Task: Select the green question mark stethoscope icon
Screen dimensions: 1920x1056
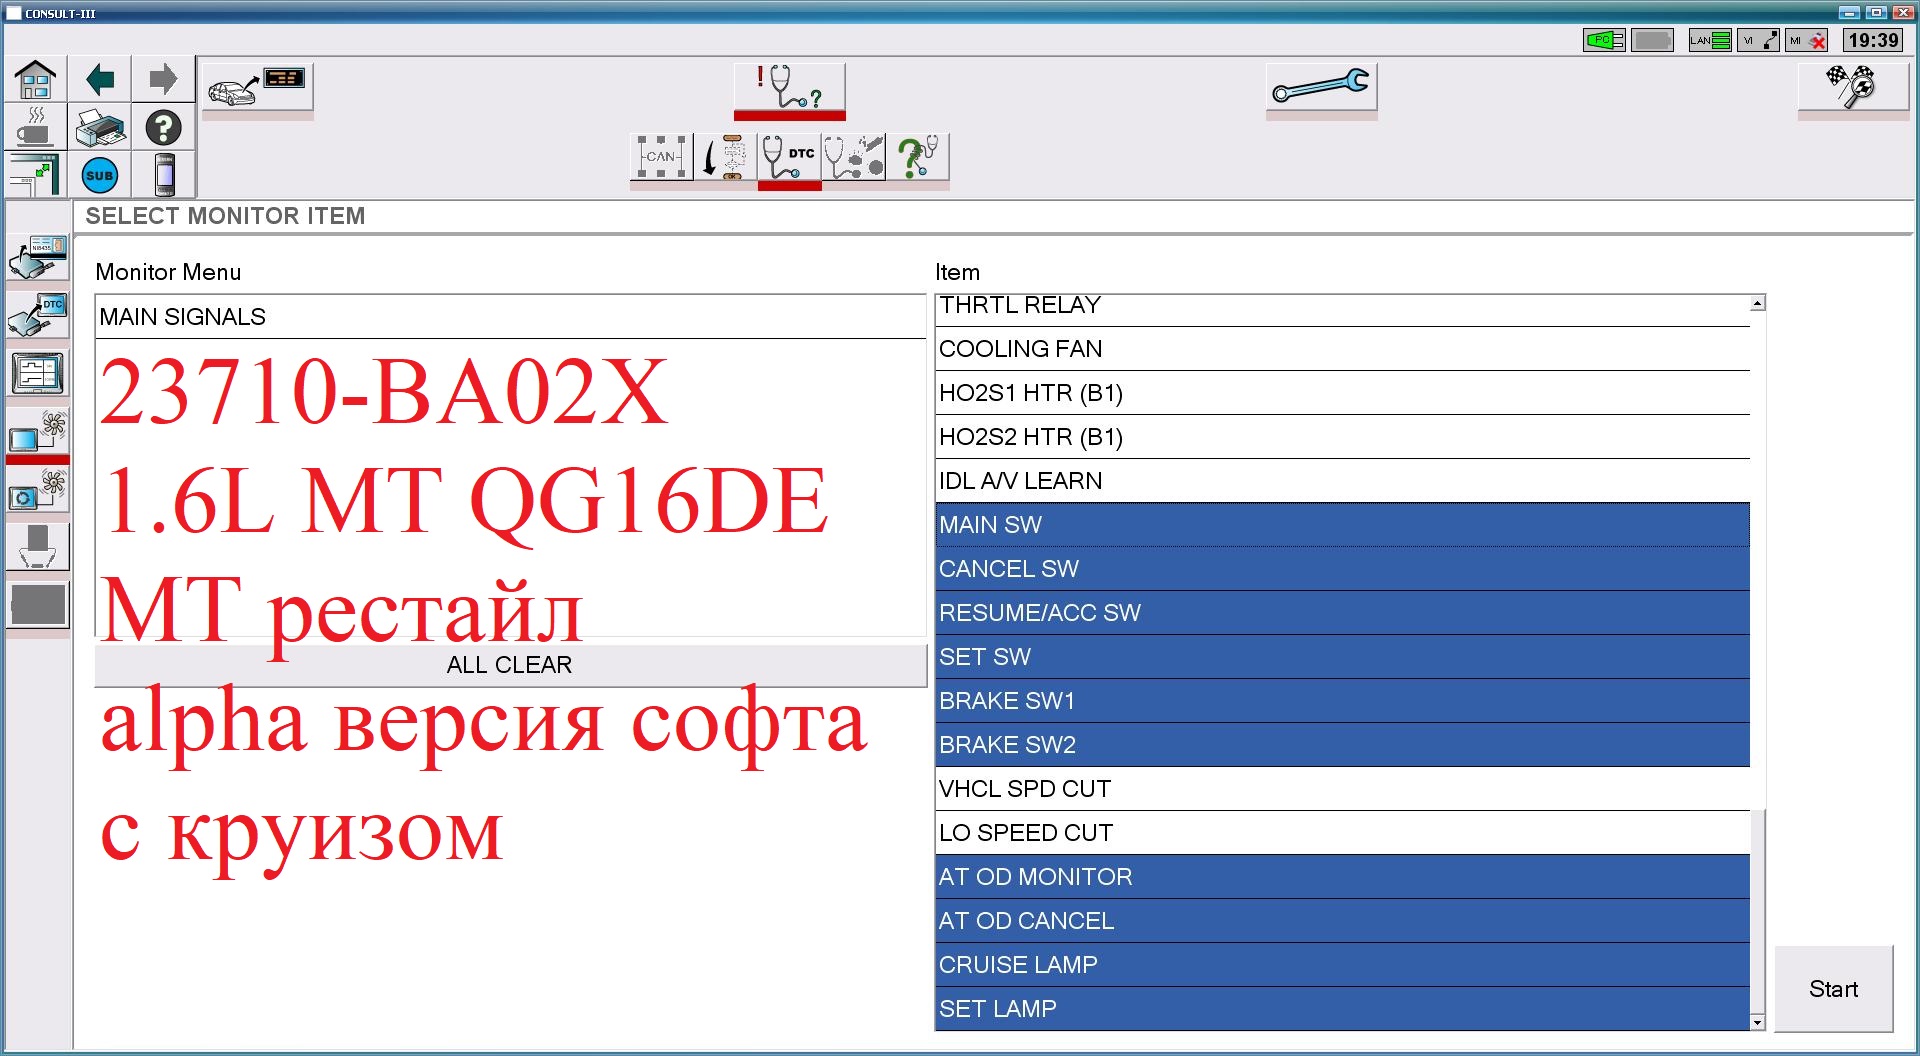Action: [x=917, y=157]
